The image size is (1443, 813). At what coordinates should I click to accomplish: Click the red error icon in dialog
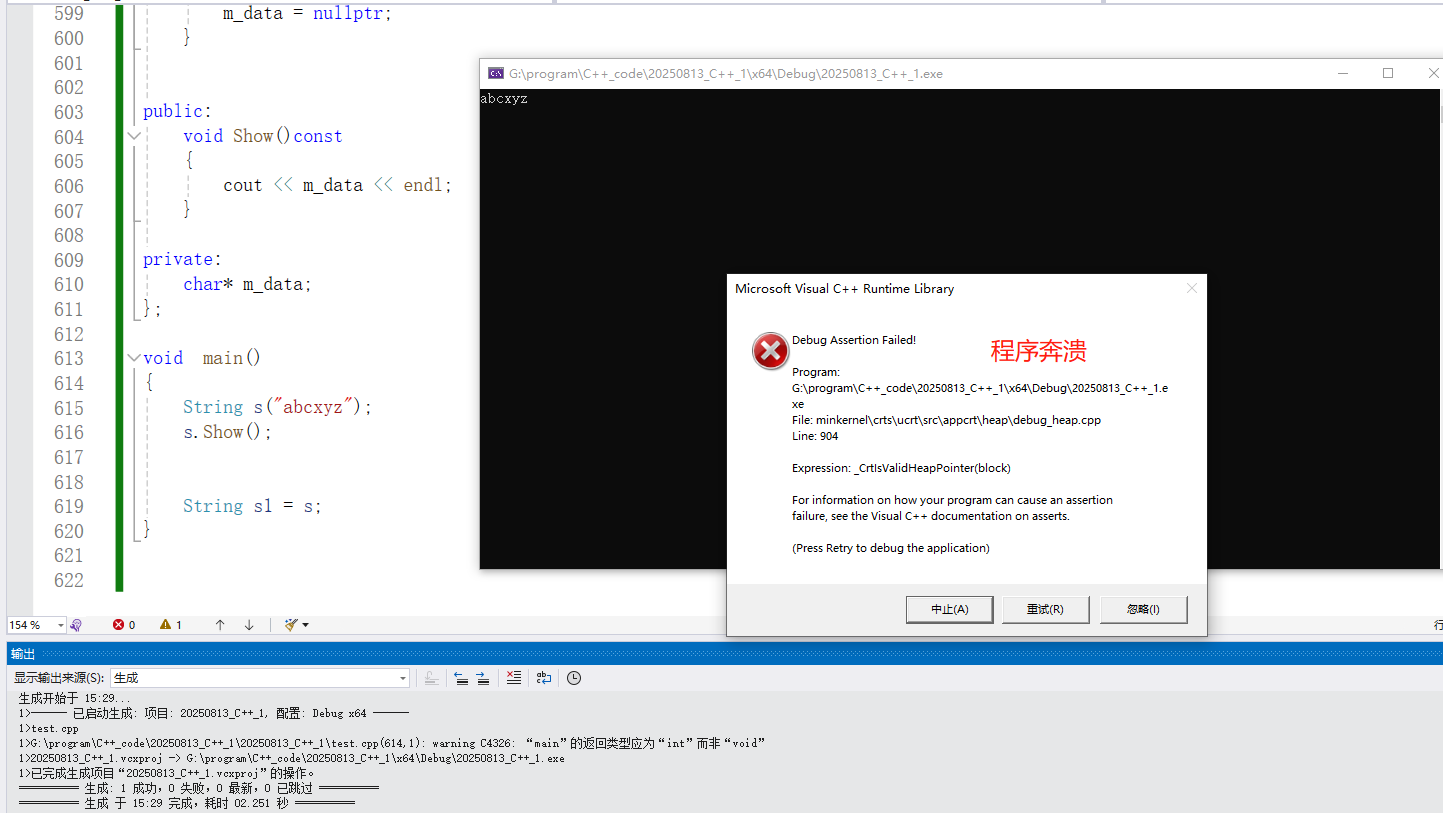[x=770, y=351]
